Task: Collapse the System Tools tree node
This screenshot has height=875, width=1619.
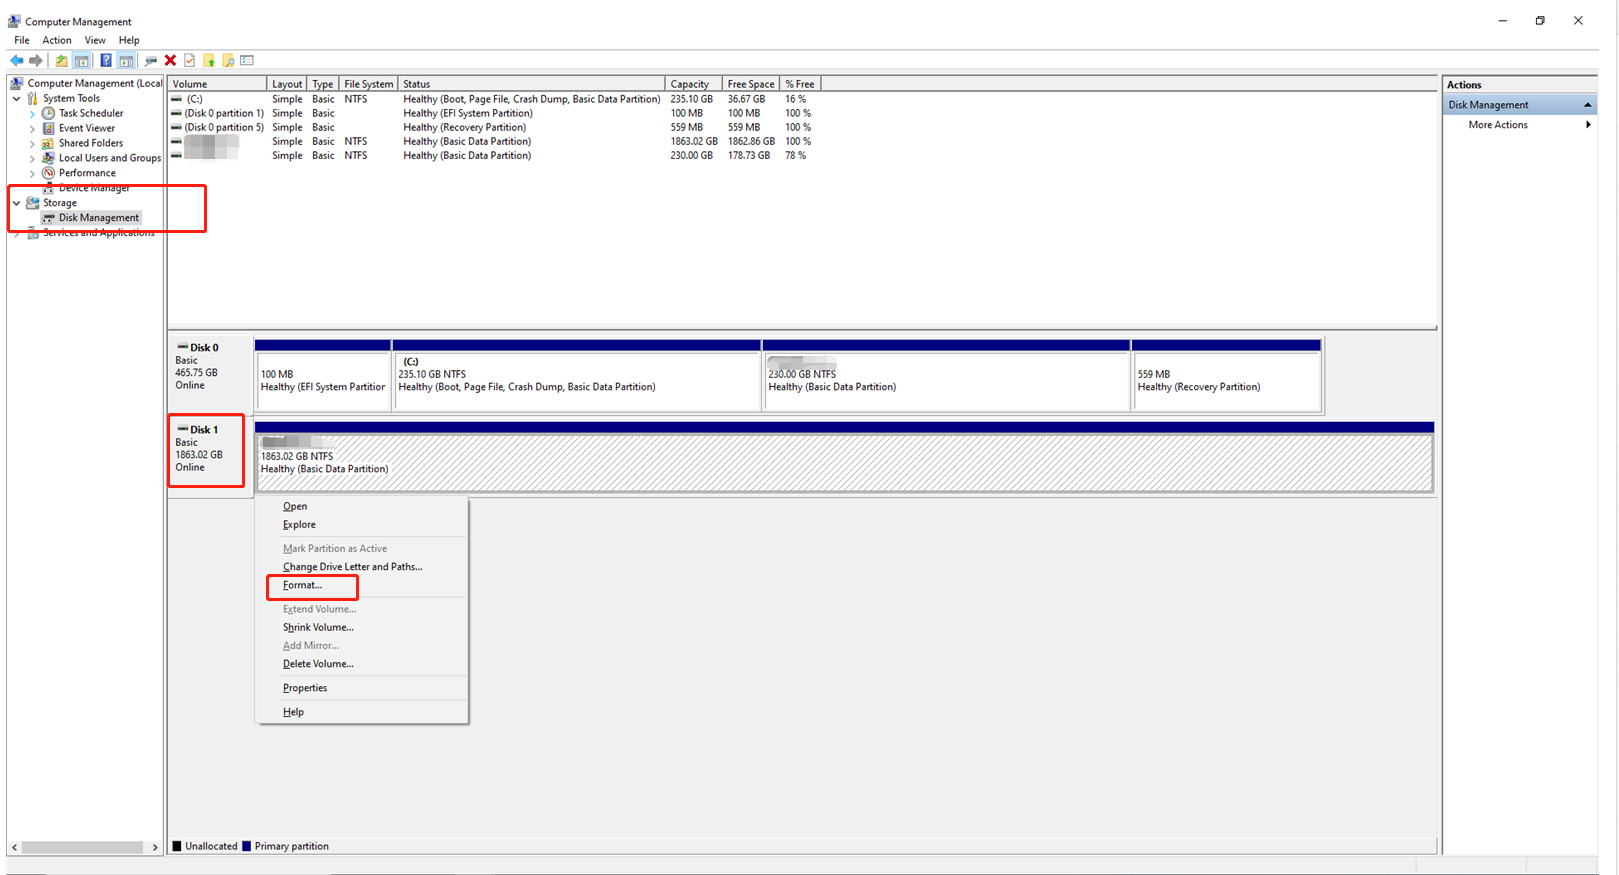Action: pyautogui.click(x=17, y=99)
